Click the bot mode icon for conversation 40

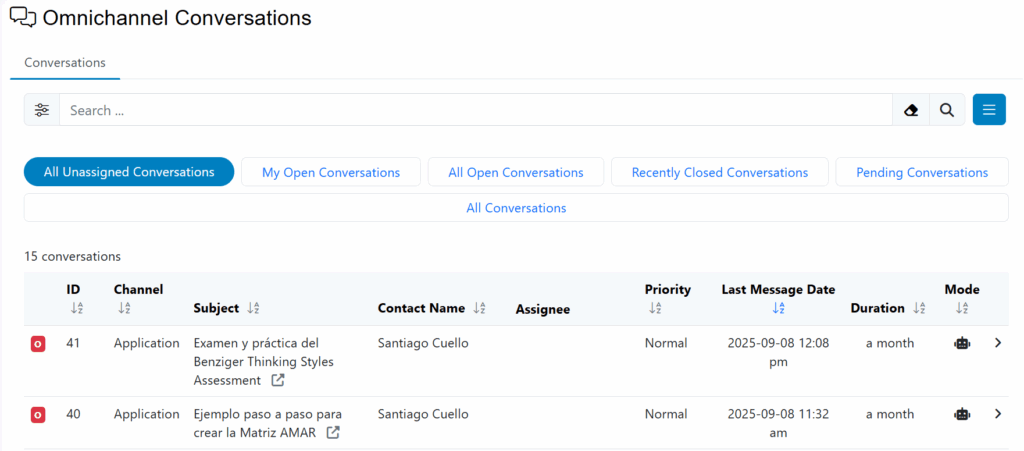coord(962,414)
